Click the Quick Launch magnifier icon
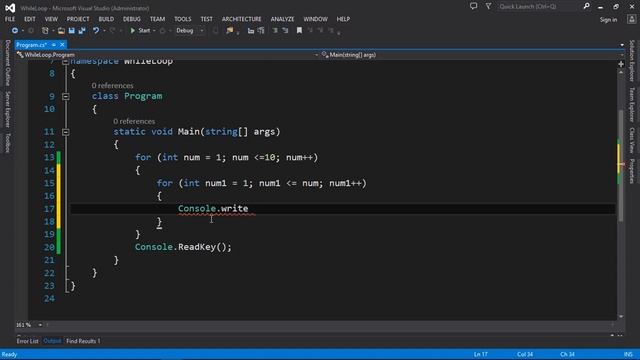Image resolution: width=640 pixels, height=360 pixels. 586,6
